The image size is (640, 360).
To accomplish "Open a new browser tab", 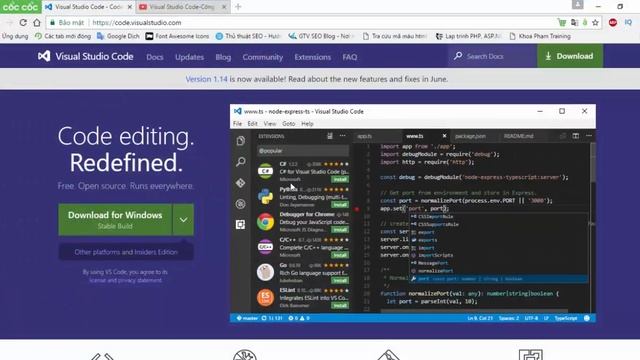I will coord(238,7).
